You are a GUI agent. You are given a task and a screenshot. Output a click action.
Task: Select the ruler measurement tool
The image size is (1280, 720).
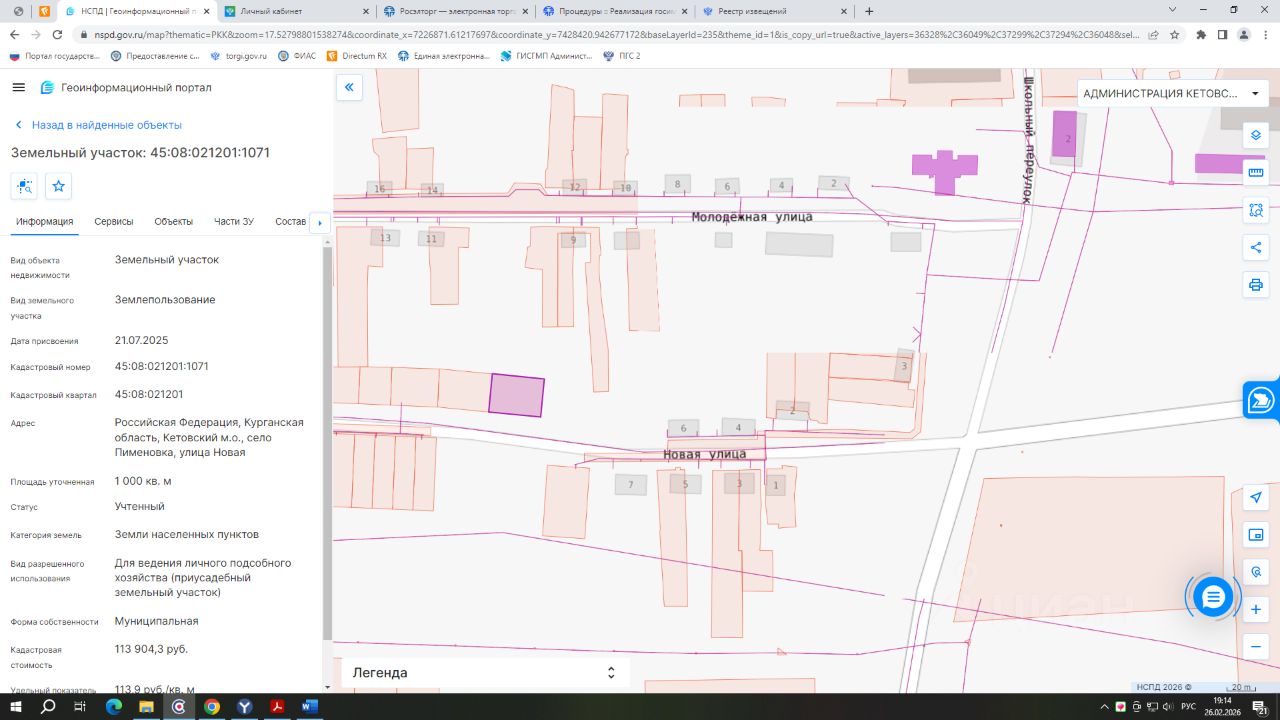[x=1256, y=172]
